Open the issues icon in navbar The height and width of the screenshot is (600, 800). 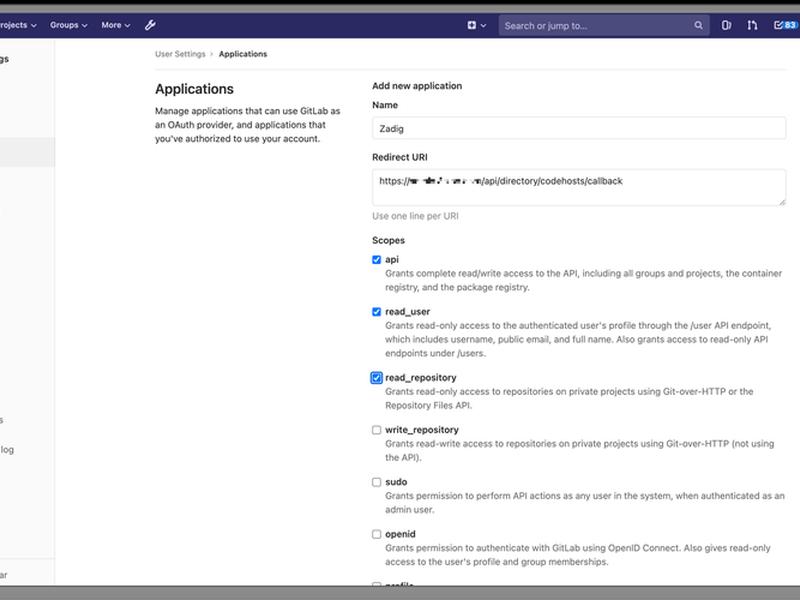point(726,25)
